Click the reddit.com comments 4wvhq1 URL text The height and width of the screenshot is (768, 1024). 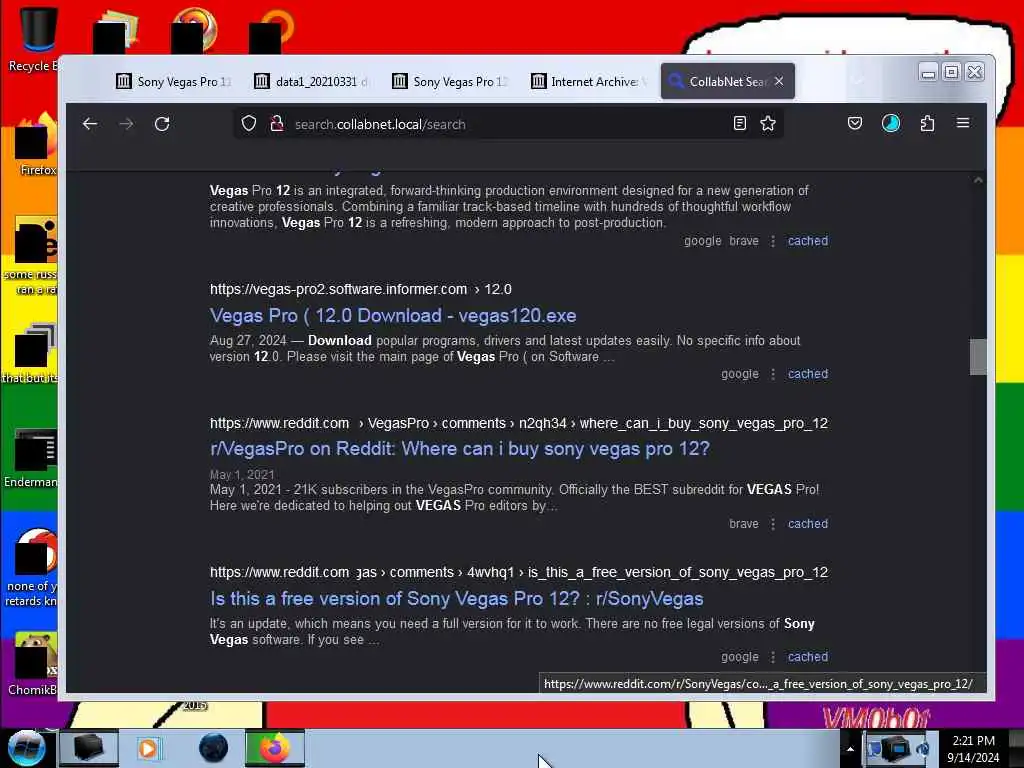tap(519, 572)
